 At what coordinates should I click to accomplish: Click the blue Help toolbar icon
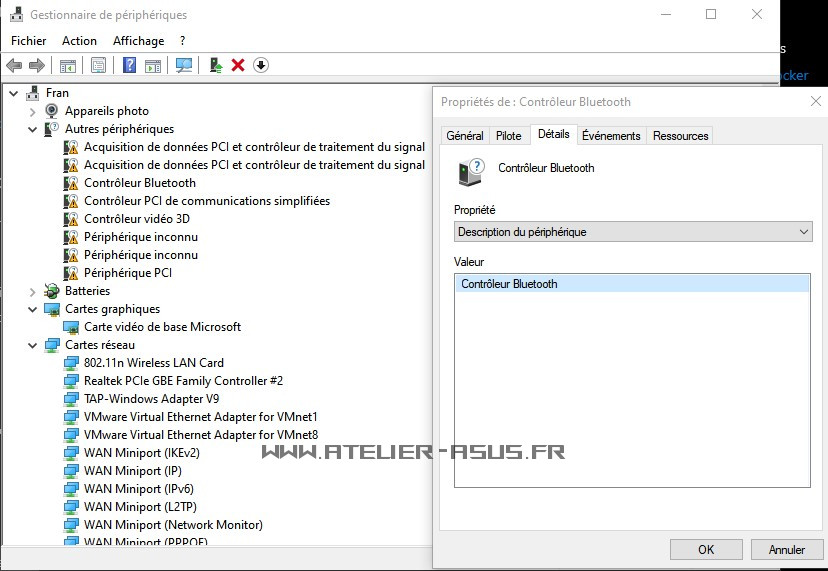point(129,65)
